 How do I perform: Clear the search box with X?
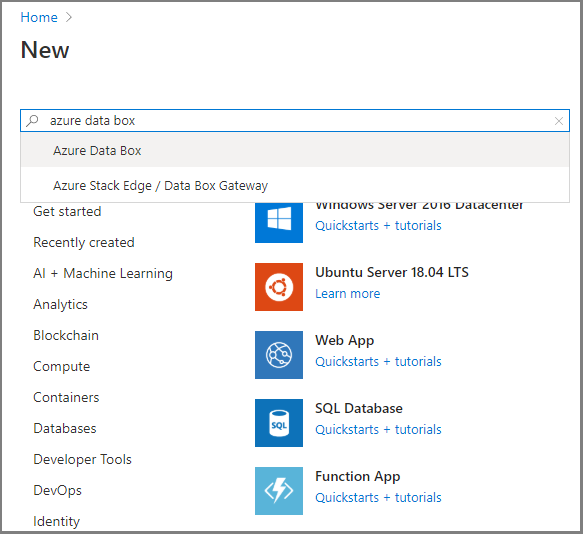pyautogui.click(x=558, y=121)
